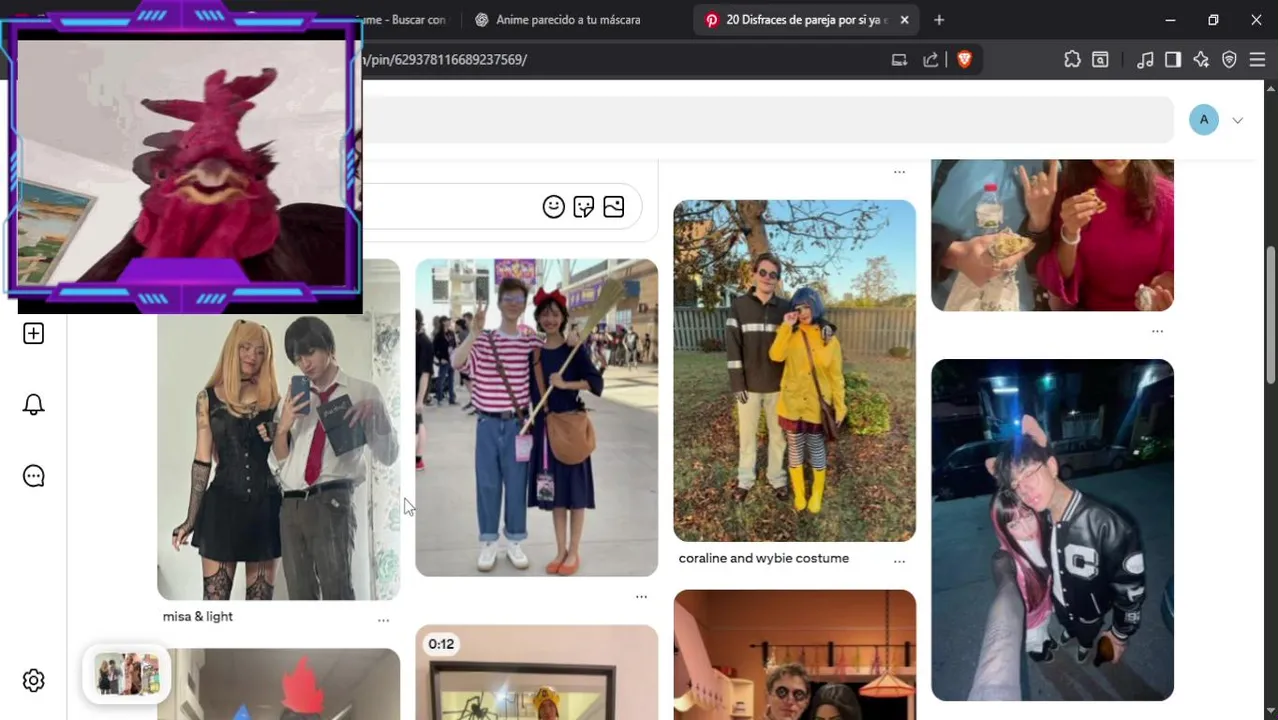1278x720 pixels.
Task: Open the striped shirt and broom couple pin
Action: (537, 418)
